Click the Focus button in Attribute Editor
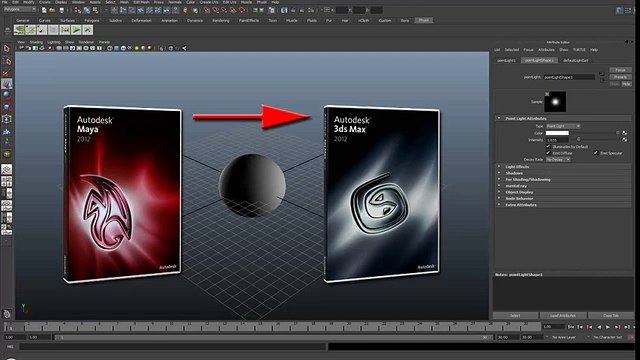Screen dimensions: 640x360 point(620,70)
